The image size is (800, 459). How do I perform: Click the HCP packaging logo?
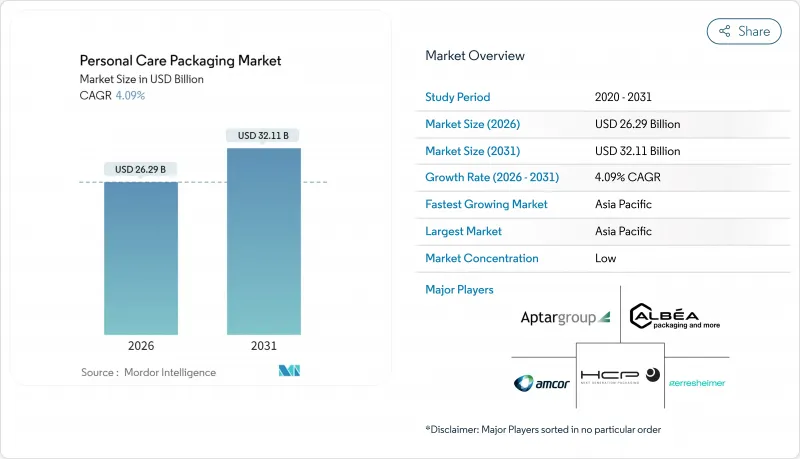coord(620,376)
